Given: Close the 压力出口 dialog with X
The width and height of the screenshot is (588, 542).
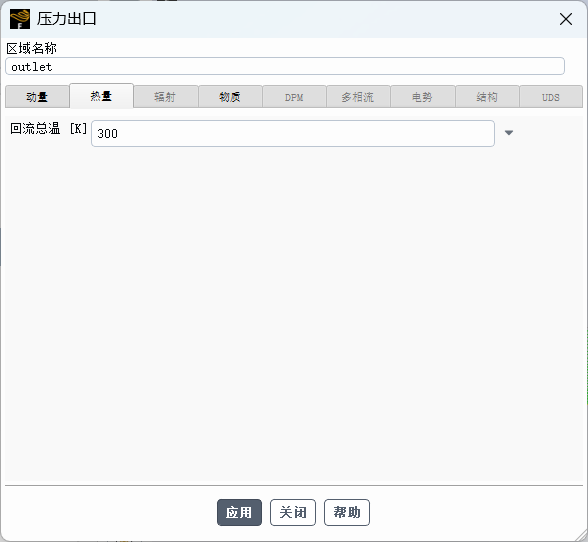Looking at the screenshot, I should point(566,19).
